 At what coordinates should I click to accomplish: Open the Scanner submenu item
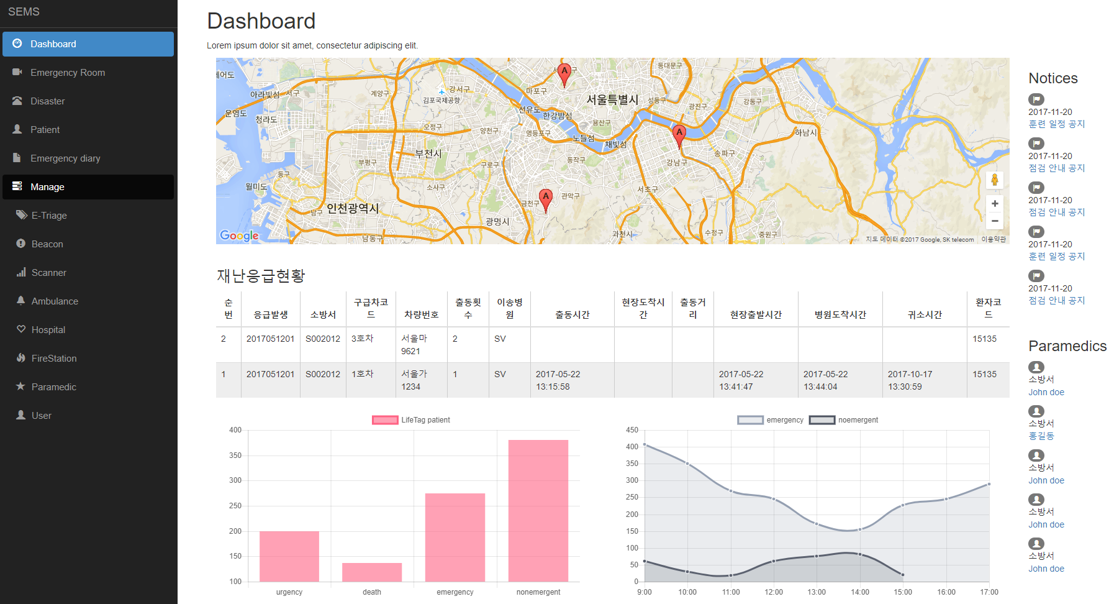(88, 272)
